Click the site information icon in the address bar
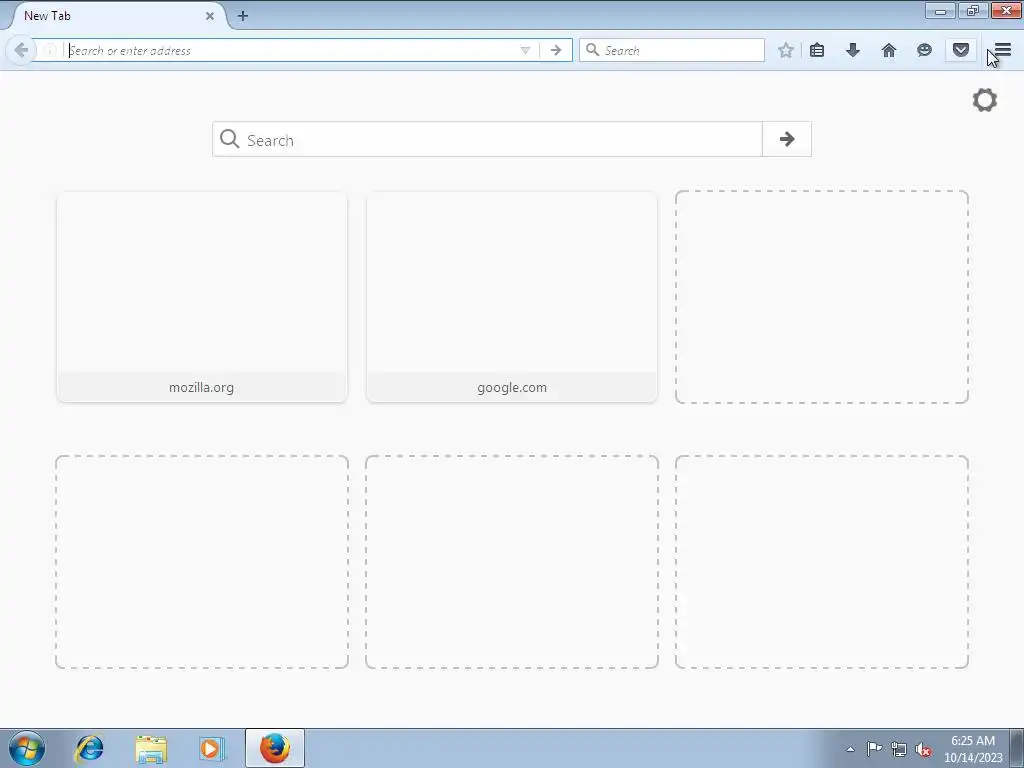1024x768 pixels. tap(50, 50)
